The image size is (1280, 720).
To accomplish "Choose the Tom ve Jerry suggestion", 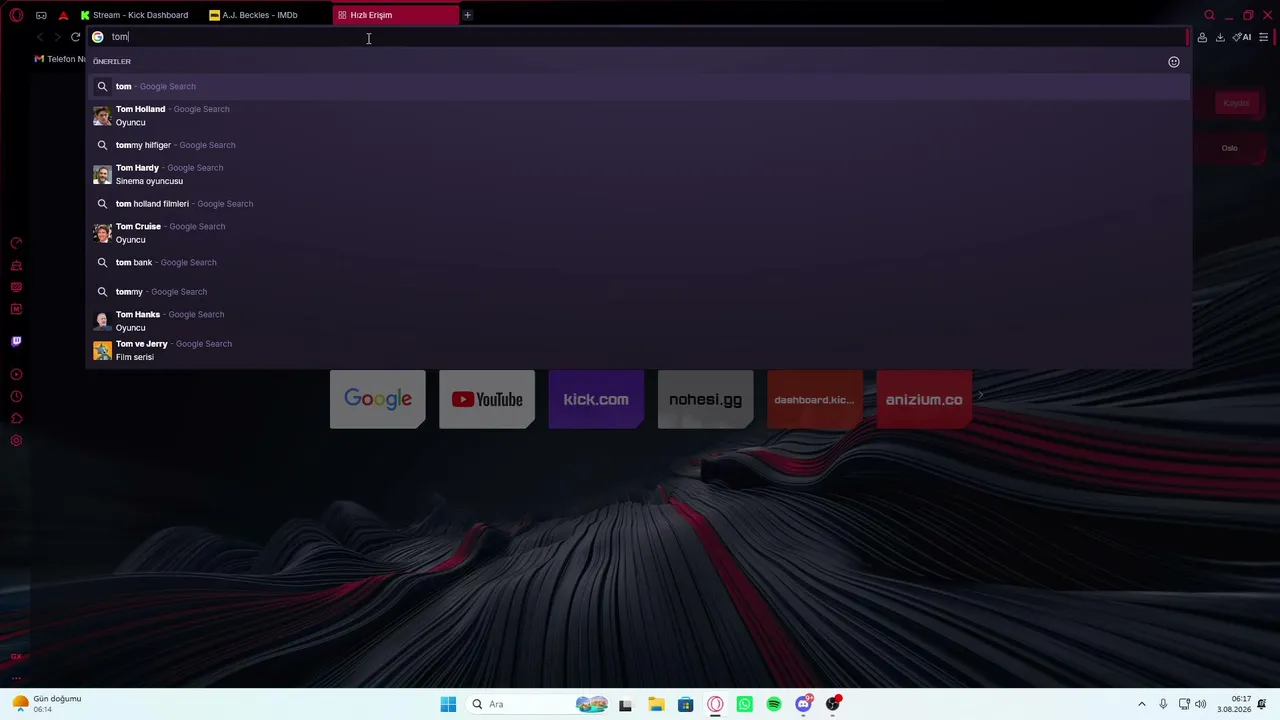I will point(638,350).
